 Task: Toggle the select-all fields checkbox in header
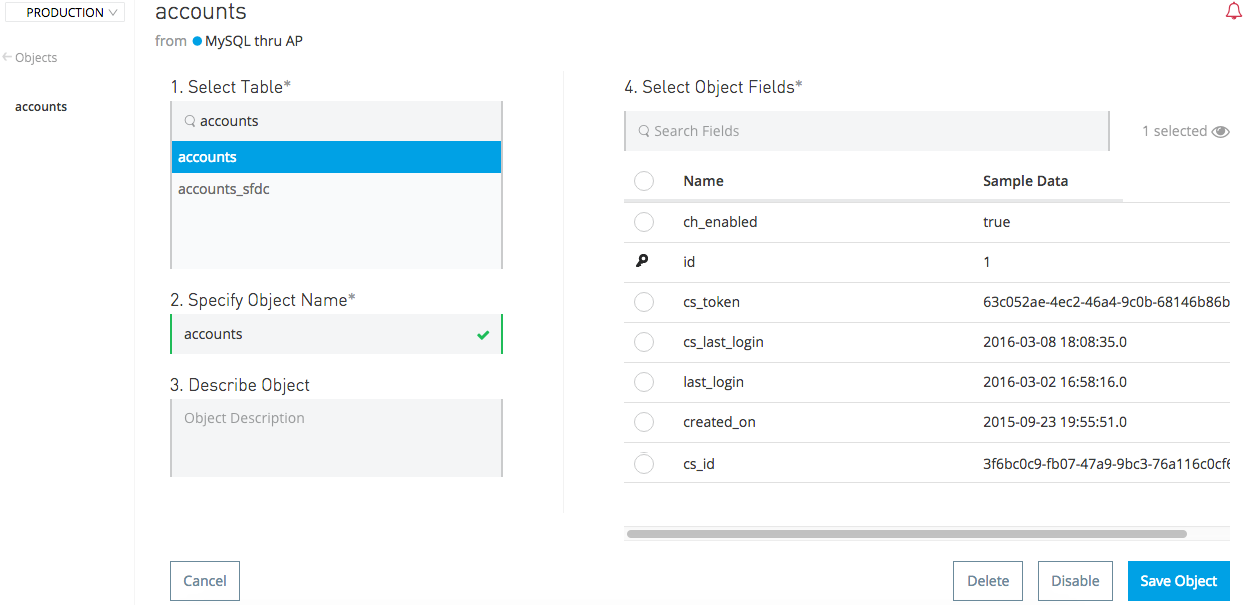click(644, 181)
